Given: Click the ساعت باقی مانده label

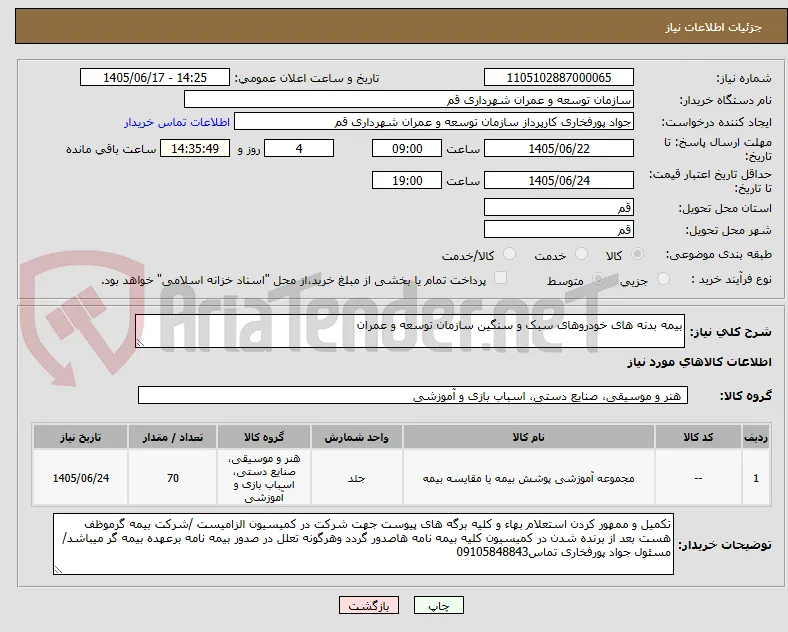Looking at the screenshot, I should coord(111,149).
